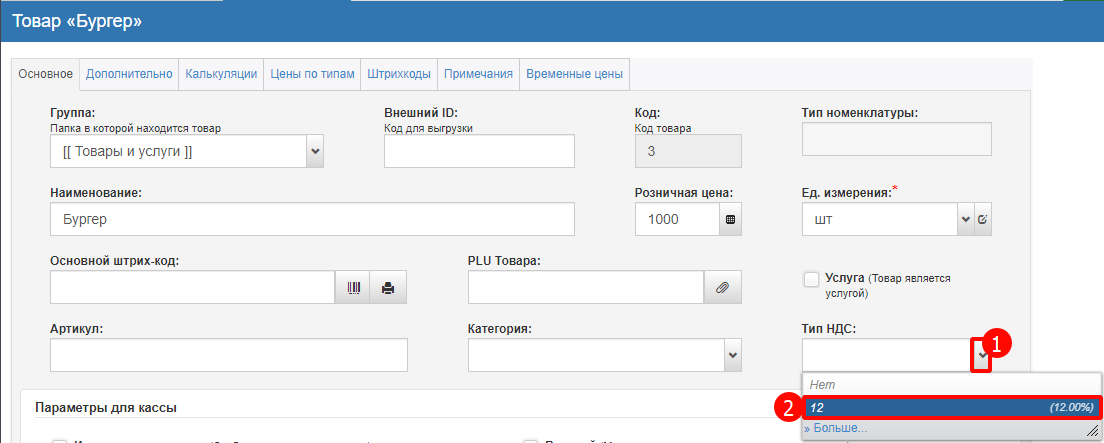Click the paperclip icon by PLU Товара
Image resolution: width=1104 pixels, height=443 pixels.
tap(722, 288)
